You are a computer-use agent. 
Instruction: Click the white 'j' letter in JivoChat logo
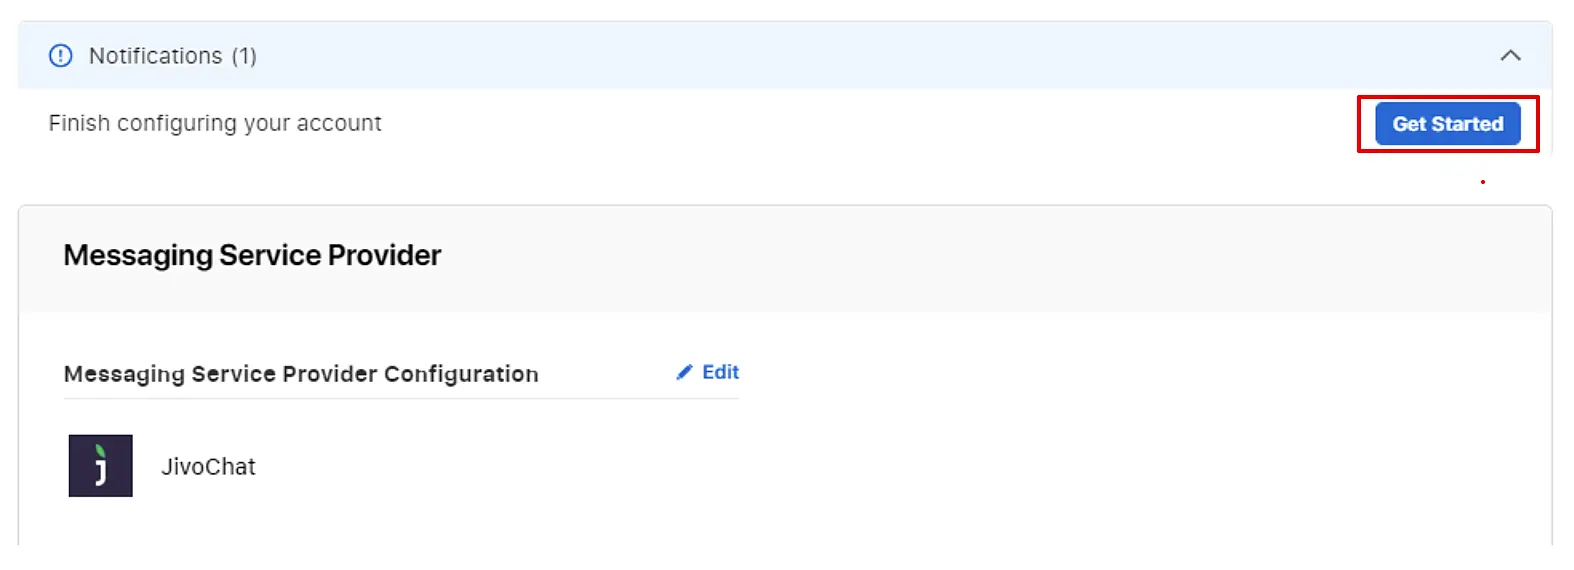pos(101,471)
